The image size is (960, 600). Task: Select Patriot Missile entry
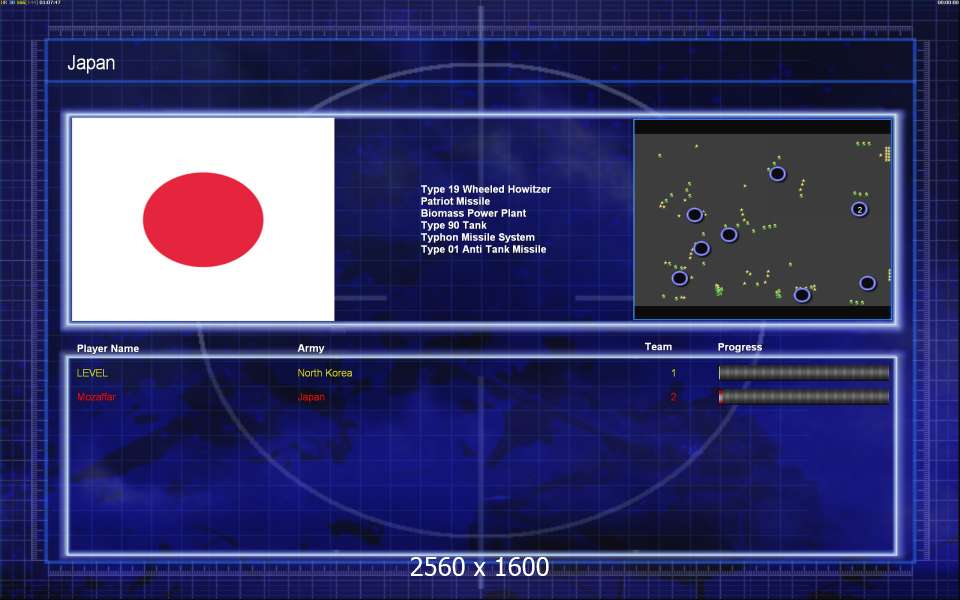[x=455, y=201]
